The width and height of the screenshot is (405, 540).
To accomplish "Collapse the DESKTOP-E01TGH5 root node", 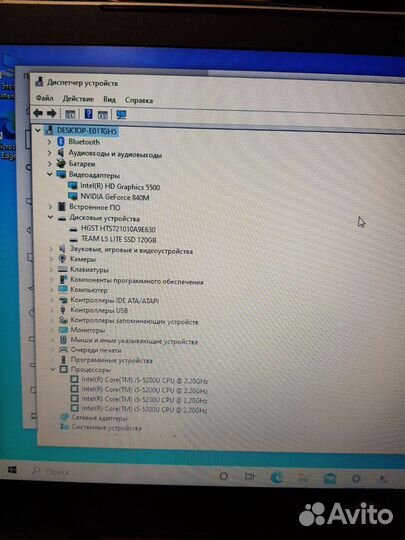I will click(x=38, y=131).
